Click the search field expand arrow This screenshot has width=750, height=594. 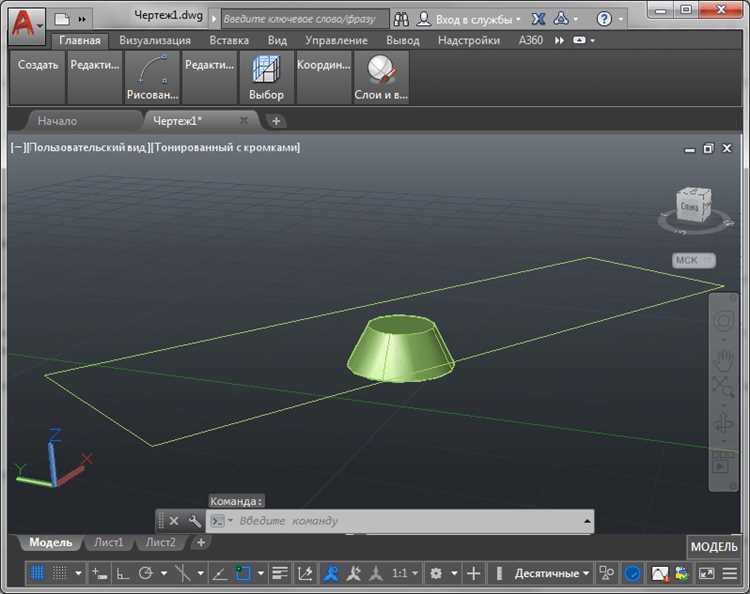(214, 19)
